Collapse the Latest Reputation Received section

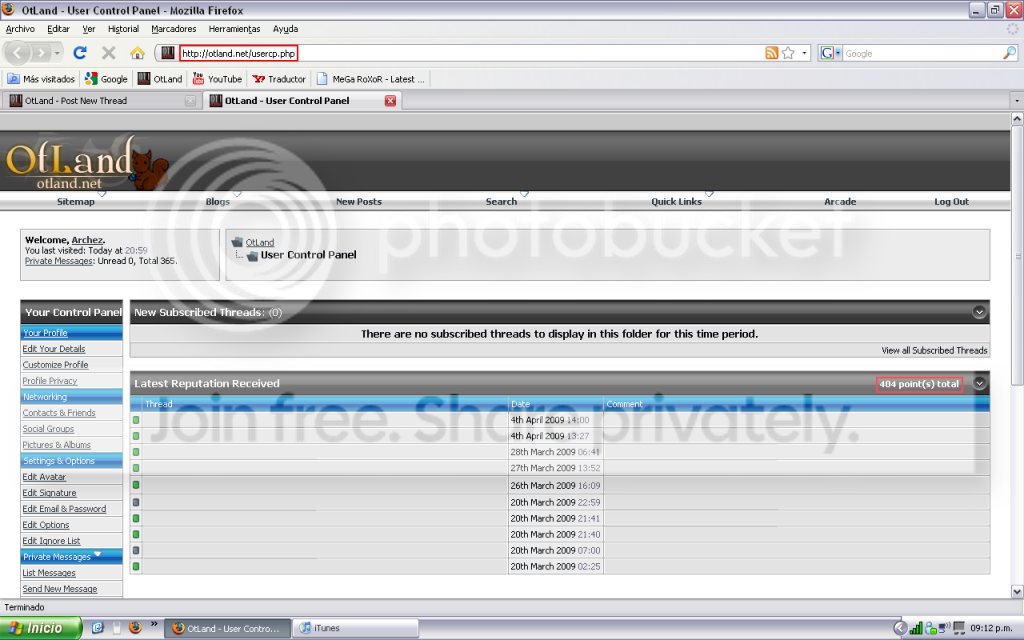[979, 383]
